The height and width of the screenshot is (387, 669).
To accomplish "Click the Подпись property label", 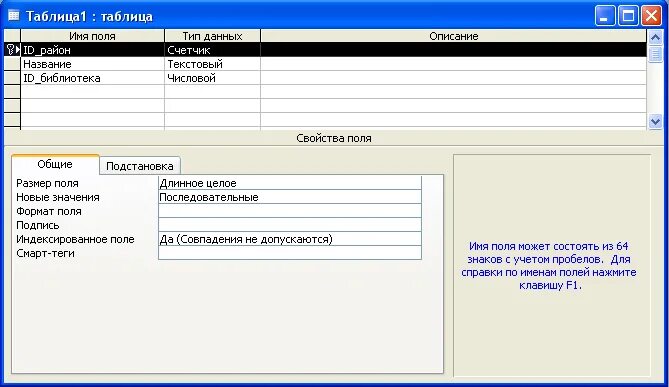I will tap(38, 225).
